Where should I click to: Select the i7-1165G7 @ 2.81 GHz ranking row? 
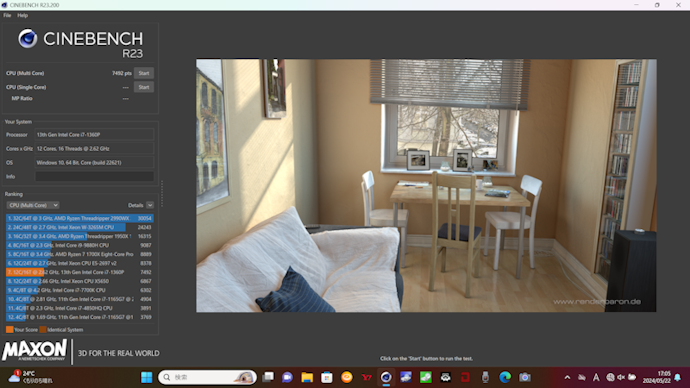[80, 299]
